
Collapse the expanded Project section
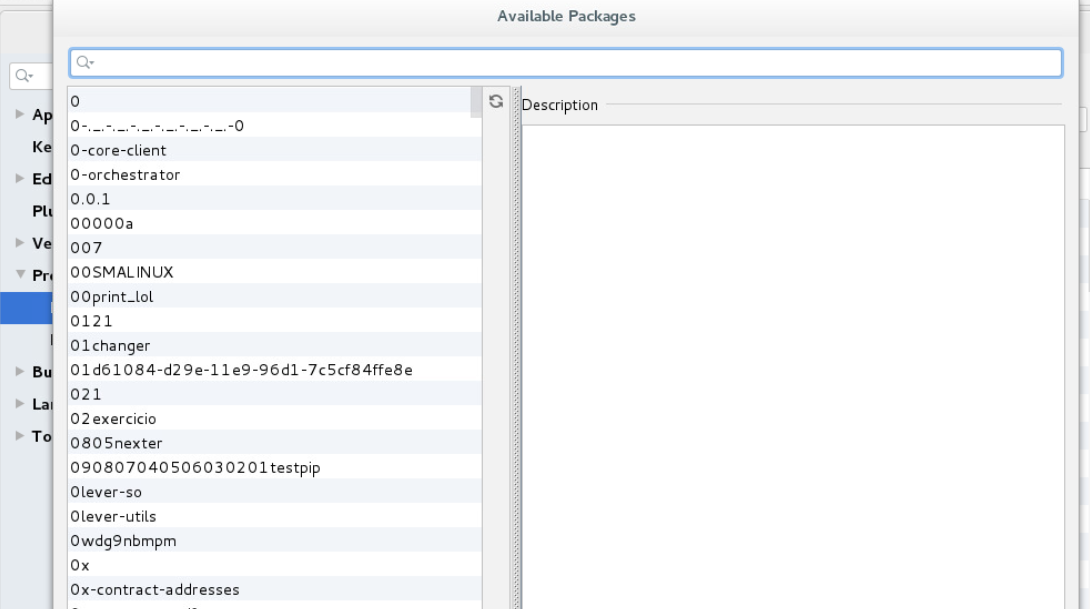click(18, 273)
